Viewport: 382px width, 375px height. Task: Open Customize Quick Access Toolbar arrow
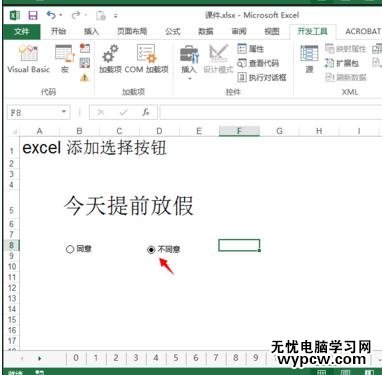point(116,16)
